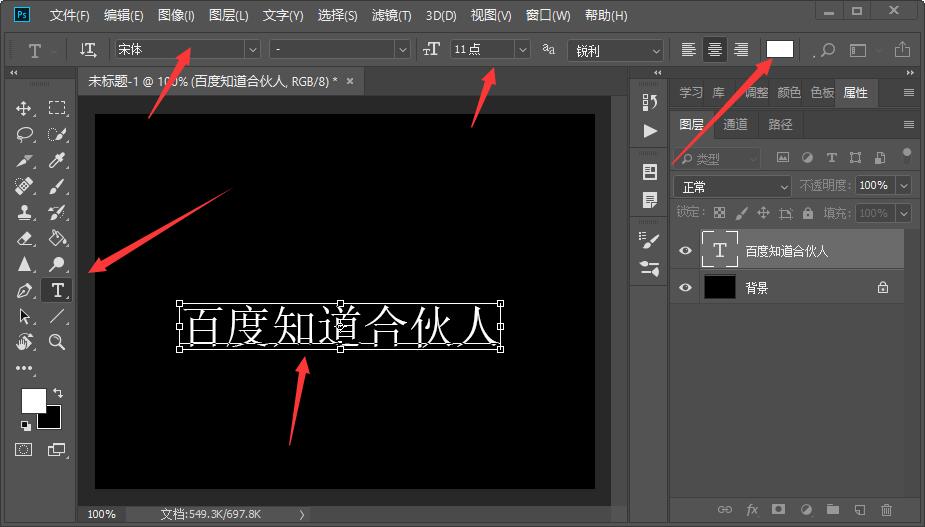
Task: Click the trash icon to delete layer
Action: [x=886, y=510]
